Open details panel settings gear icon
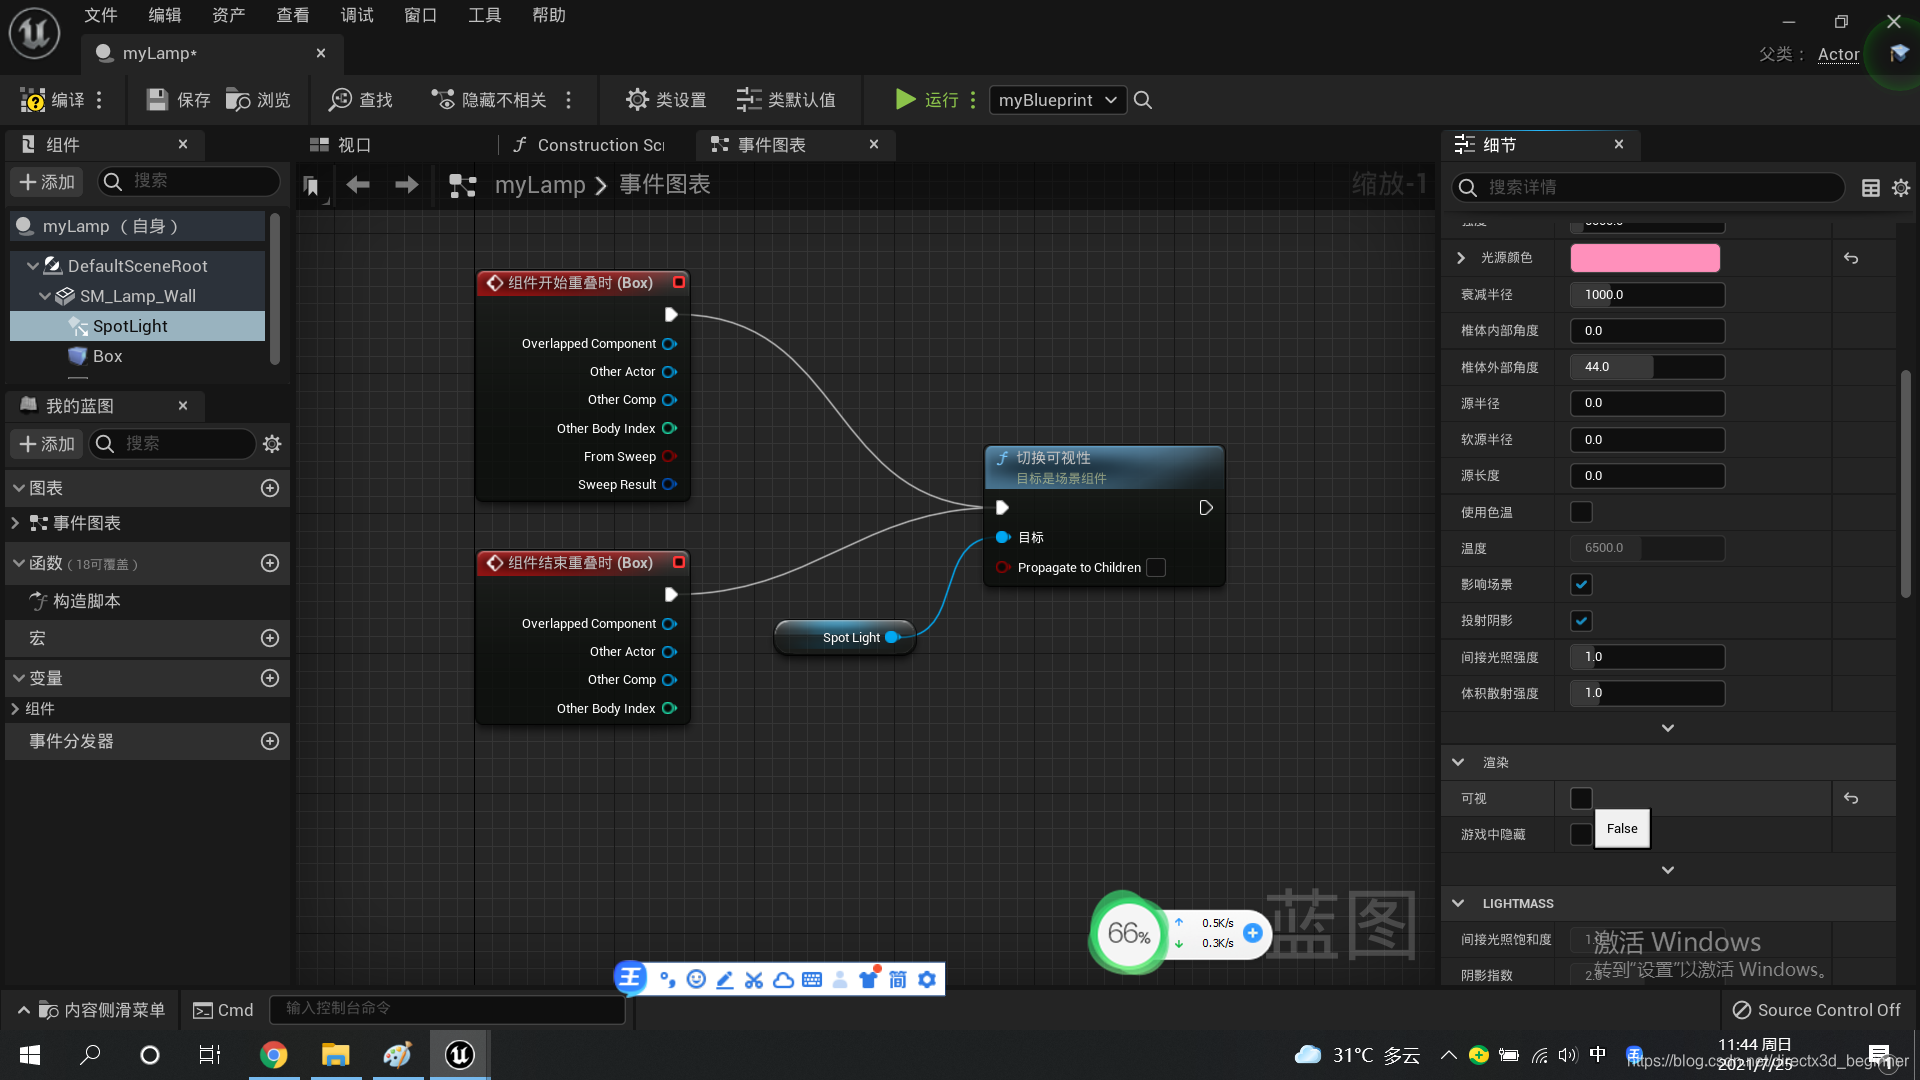The image size is (1920, 1080). tap(1901, 188)
